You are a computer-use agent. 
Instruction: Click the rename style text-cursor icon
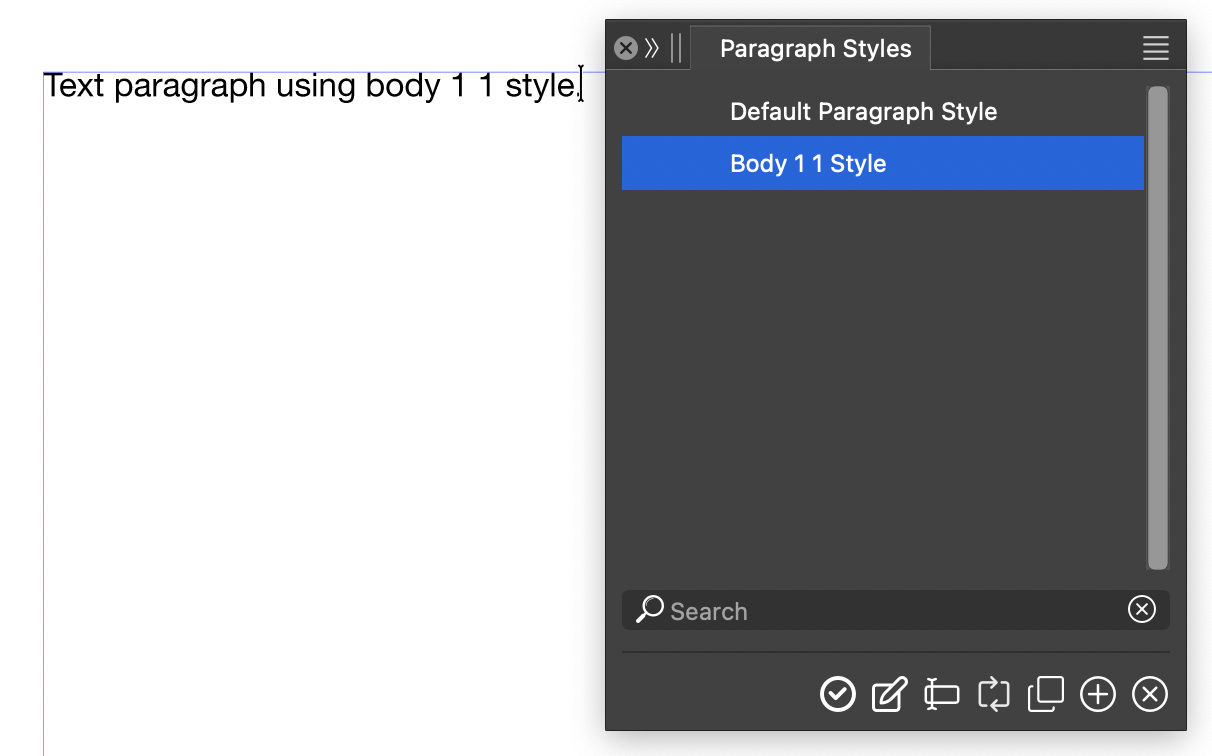pos(941,694)
